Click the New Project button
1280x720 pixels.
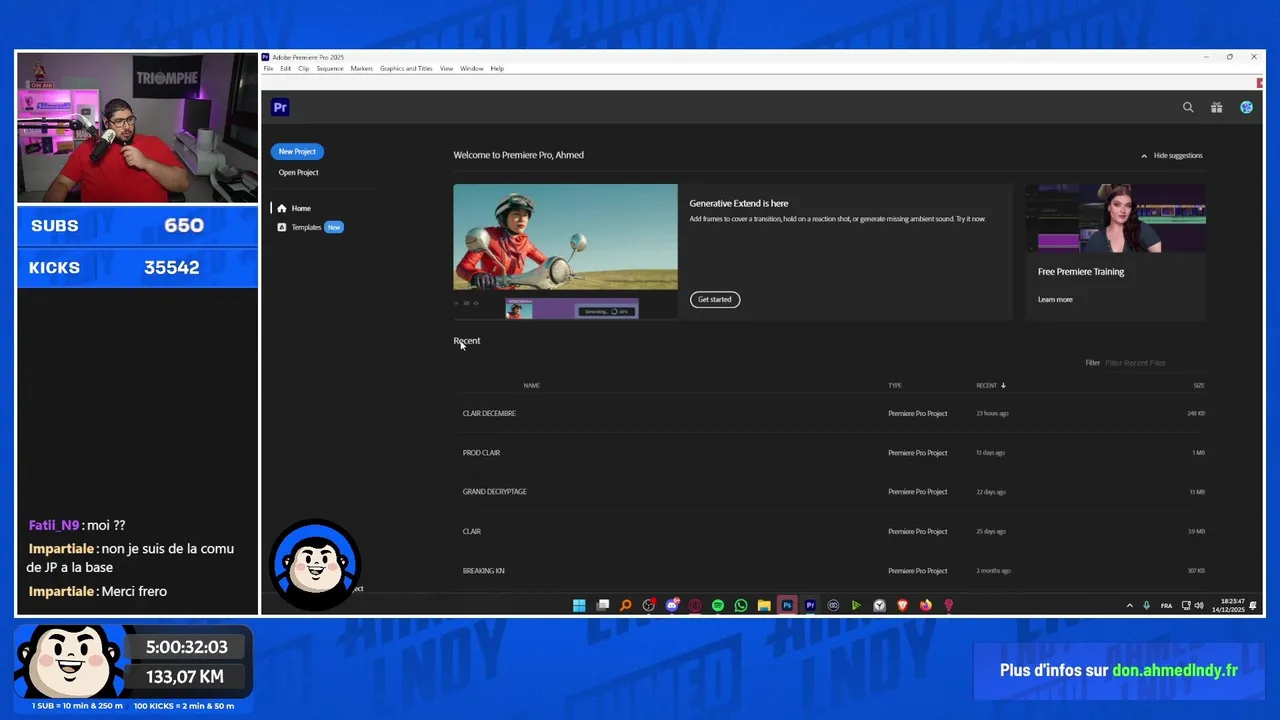[297, 151]
